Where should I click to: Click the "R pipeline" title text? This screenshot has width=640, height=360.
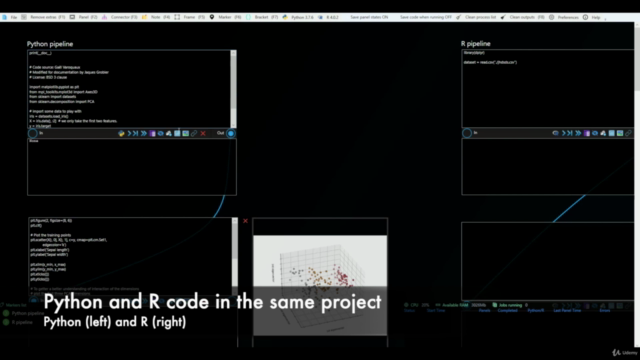click(x=476, y=44)
